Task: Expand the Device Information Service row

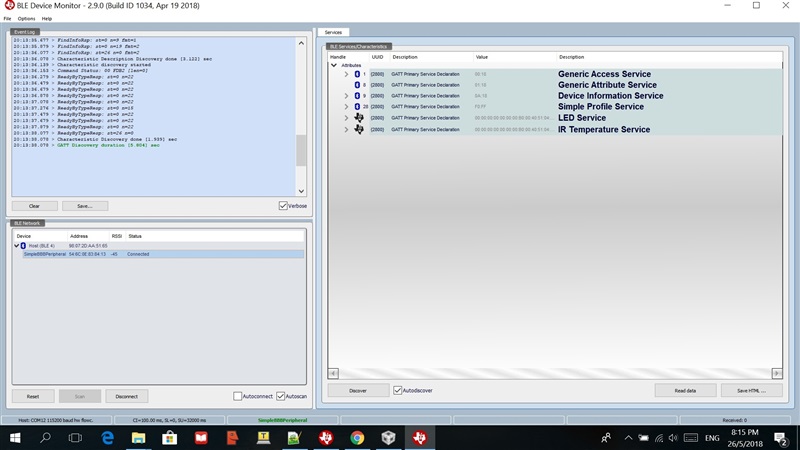Action: click(346, 95)
